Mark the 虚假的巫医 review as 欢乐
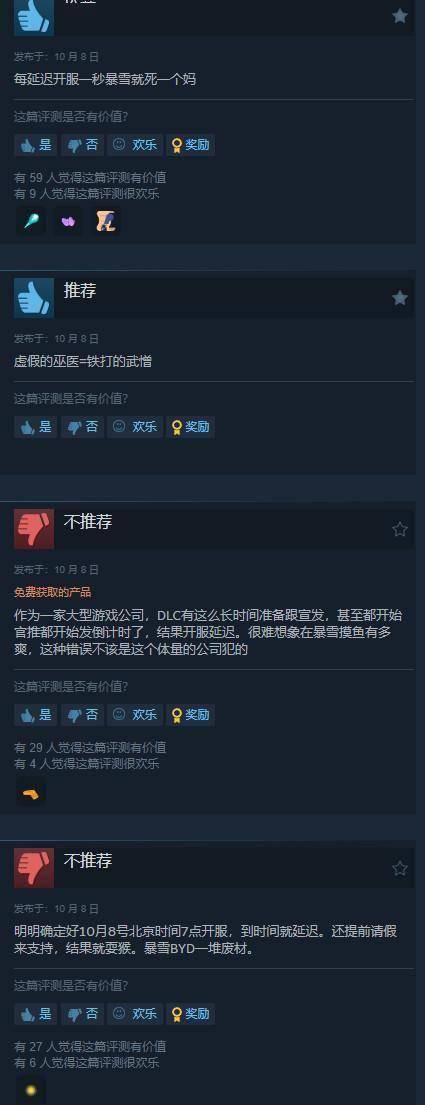Screen dimensions: 425x1105 click(135, 427)
